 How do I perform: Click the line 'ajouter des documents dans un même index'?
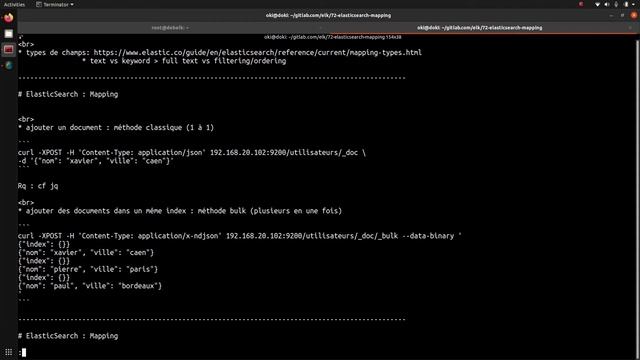click(x=180, y=211)
